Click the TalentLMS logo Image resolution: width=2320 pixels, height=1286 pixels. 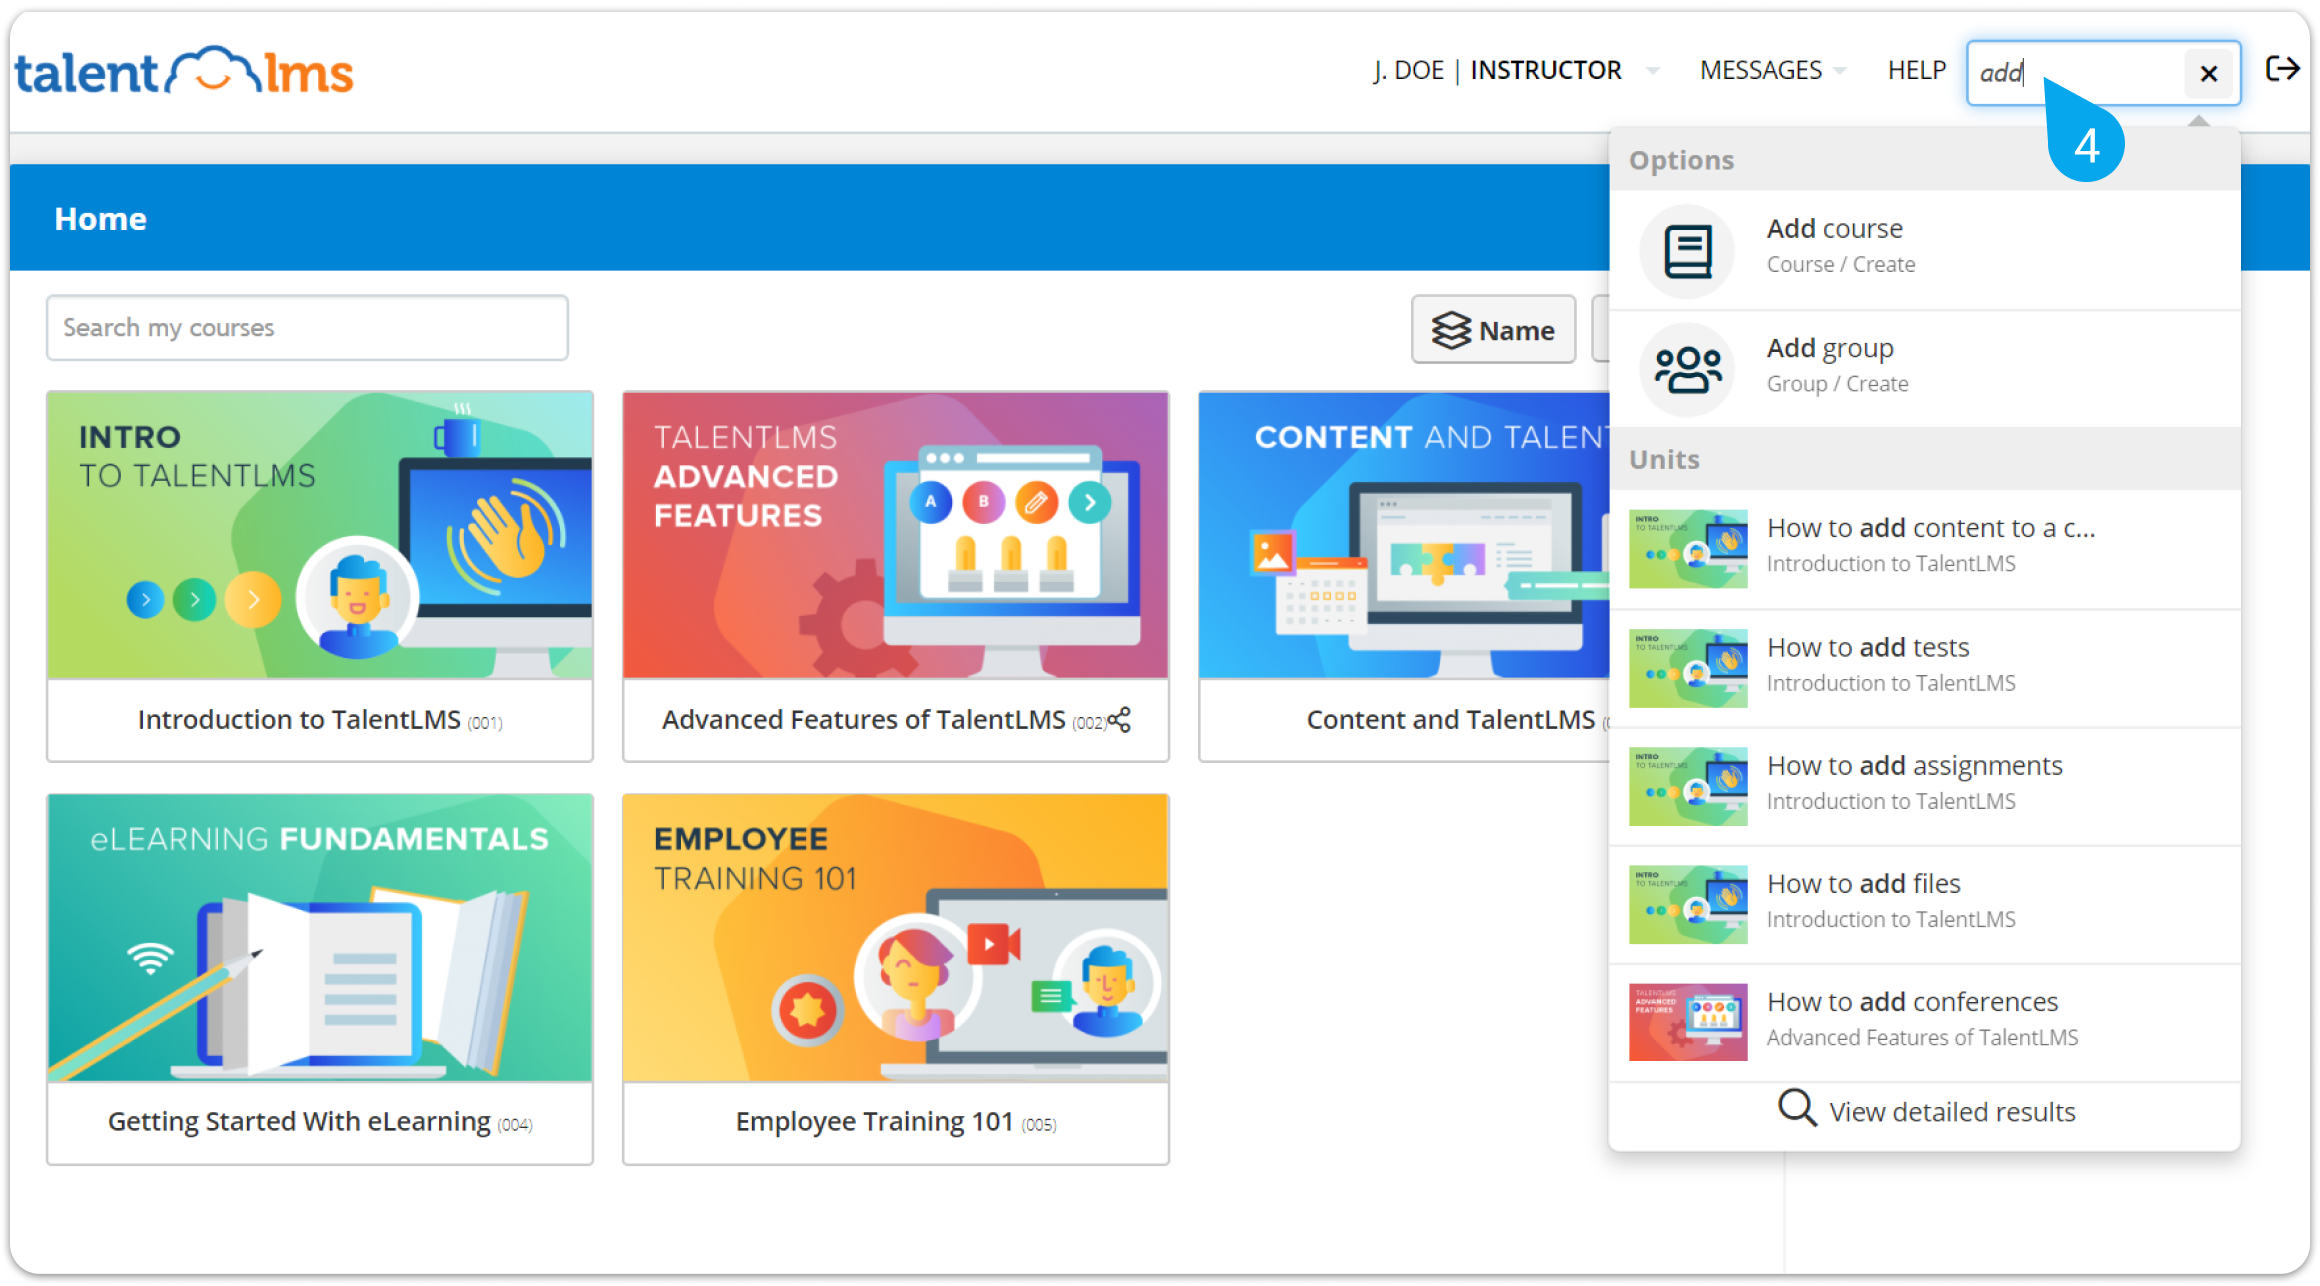click(184, 71)
